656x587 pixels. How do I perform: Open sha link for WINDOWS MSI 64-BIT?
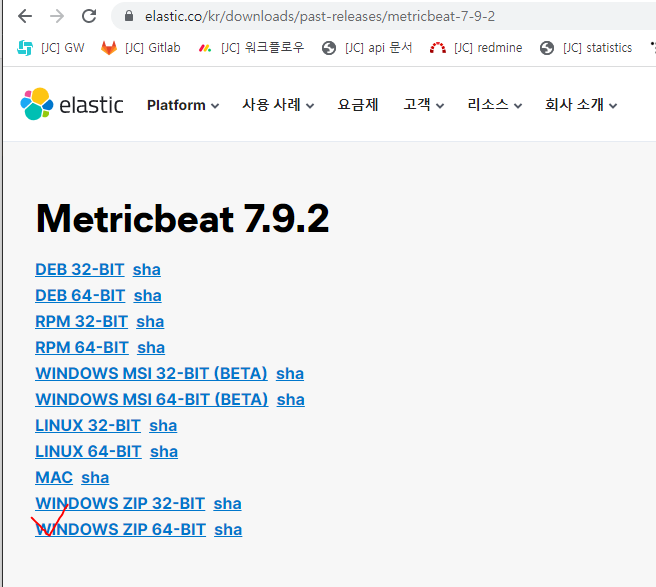290,399
